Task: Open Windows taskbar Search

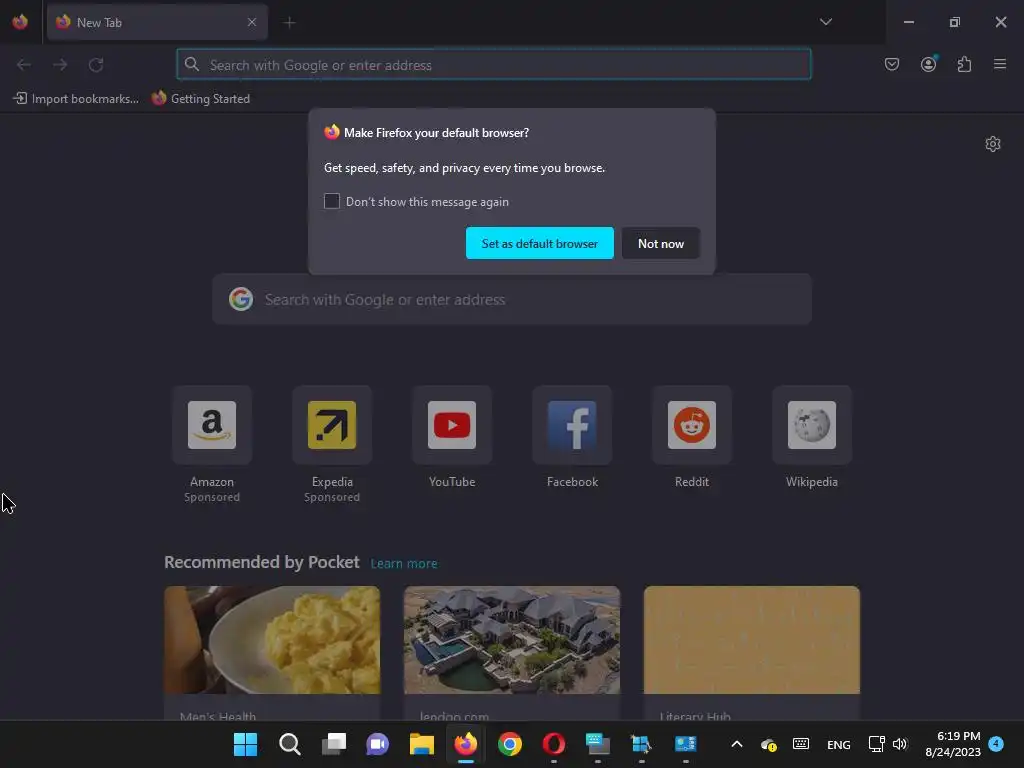Action: click(x=289, y=744)
